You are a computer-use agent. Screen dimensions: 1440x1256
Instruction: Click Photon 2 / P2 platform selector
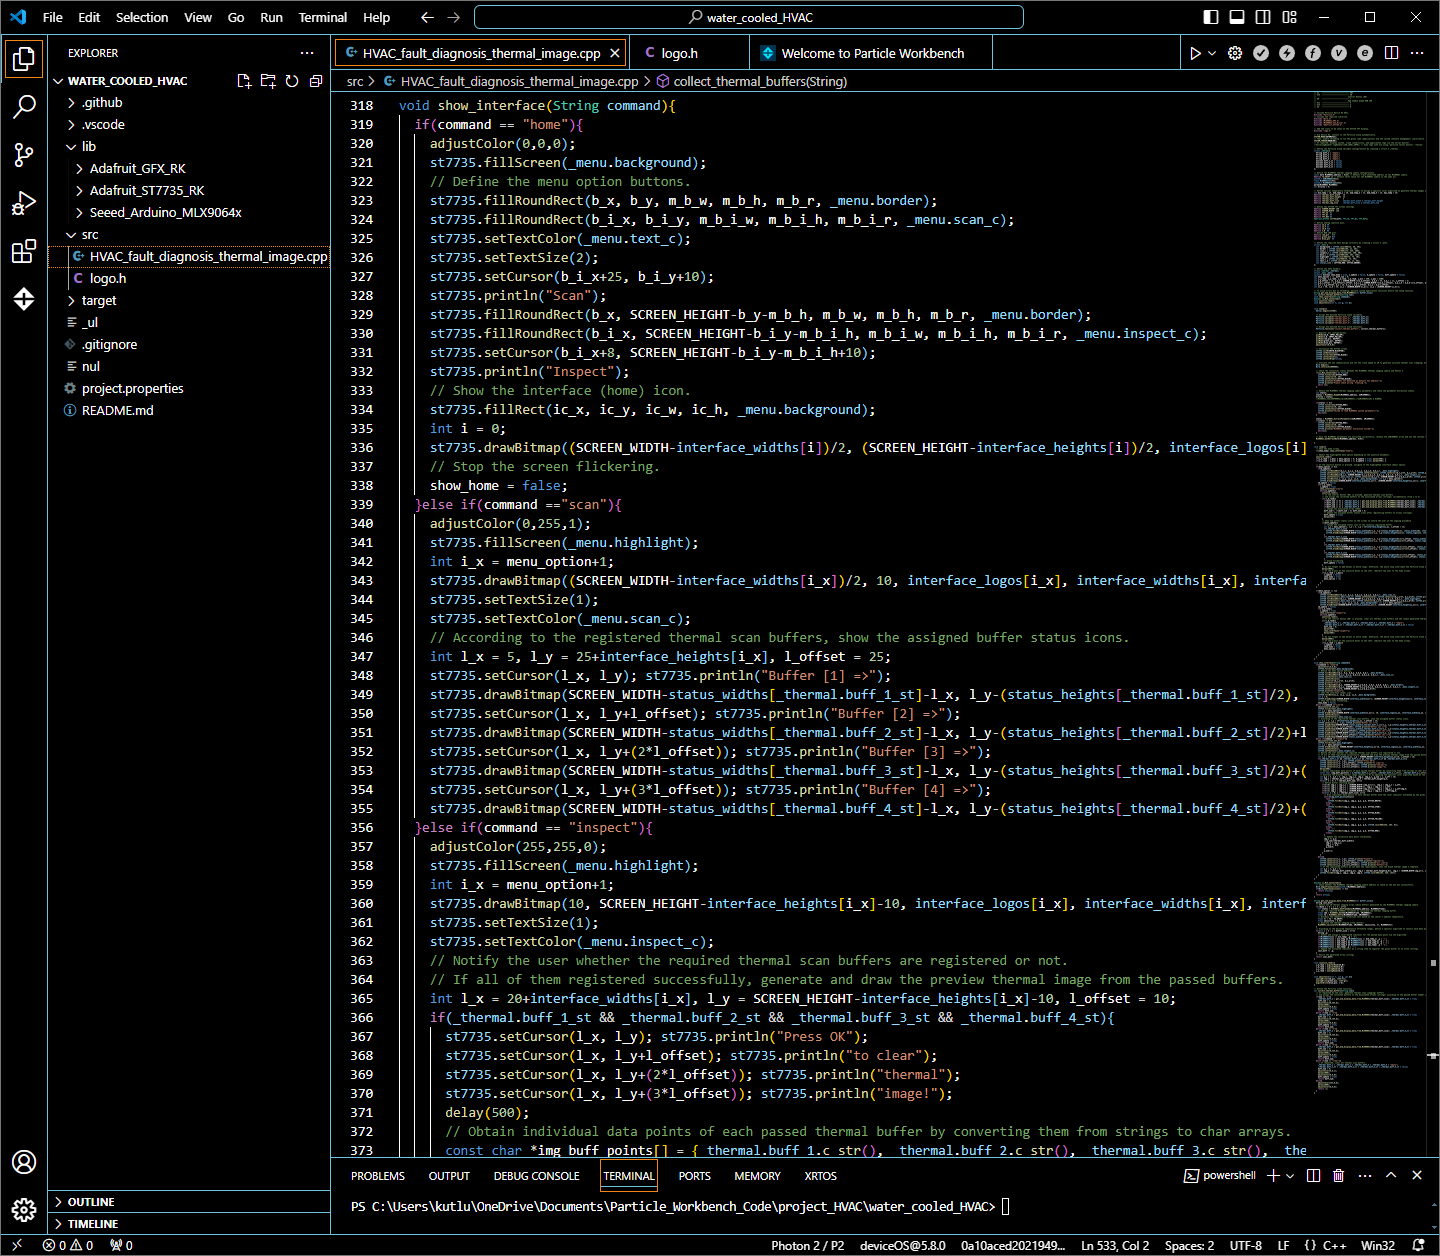807,1245
